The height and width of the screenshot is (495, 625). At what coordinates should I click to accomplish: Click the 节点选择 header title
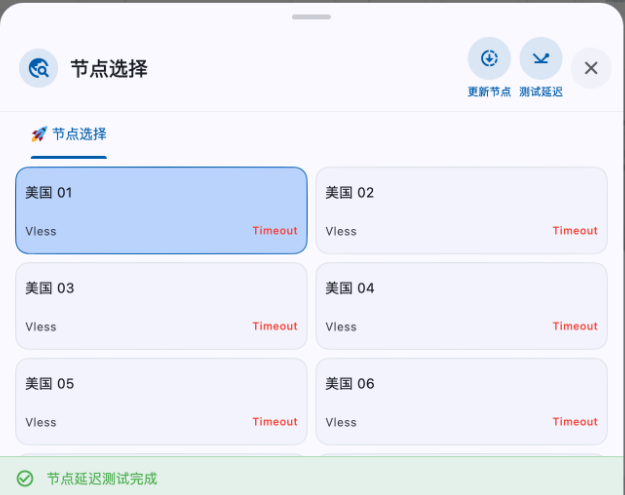click(109, 69)
